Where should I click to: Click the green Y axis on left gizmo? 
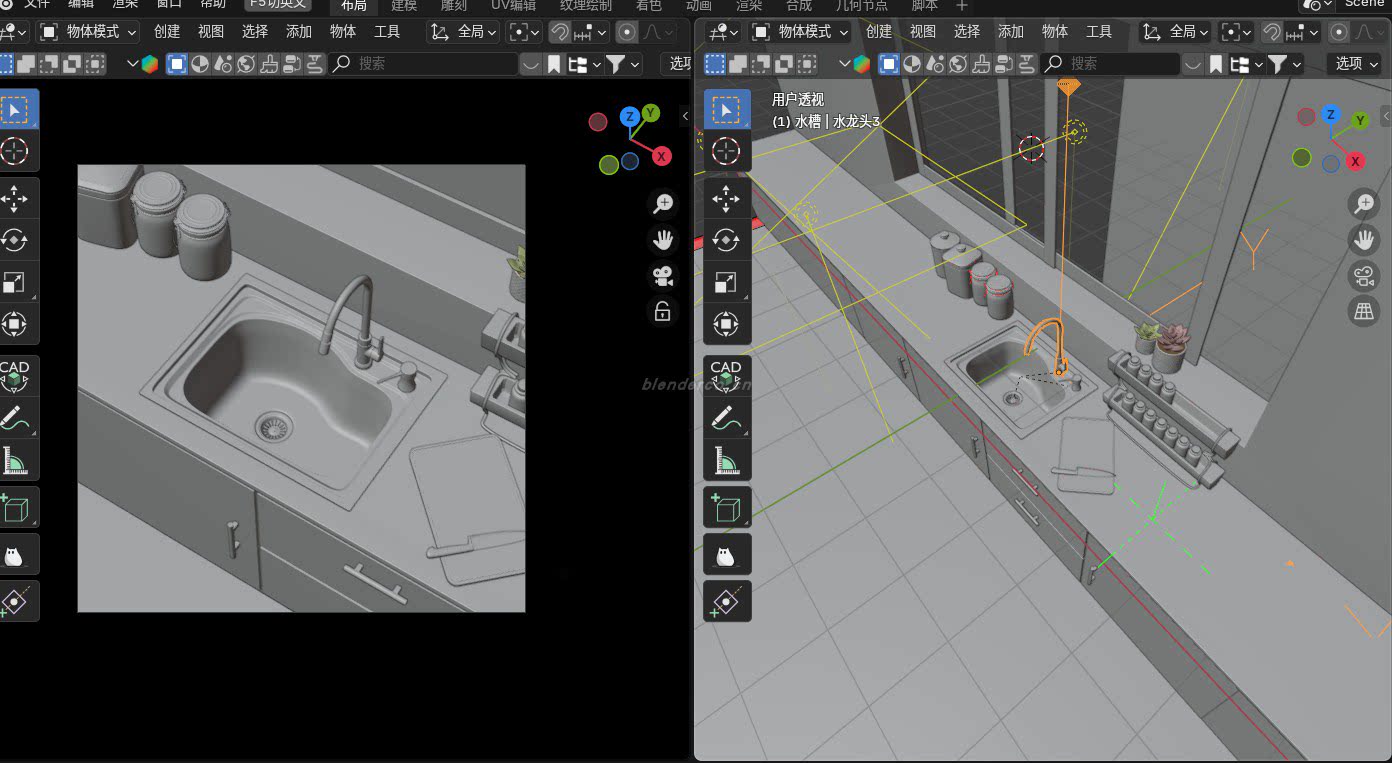click(x=651, y=112)
